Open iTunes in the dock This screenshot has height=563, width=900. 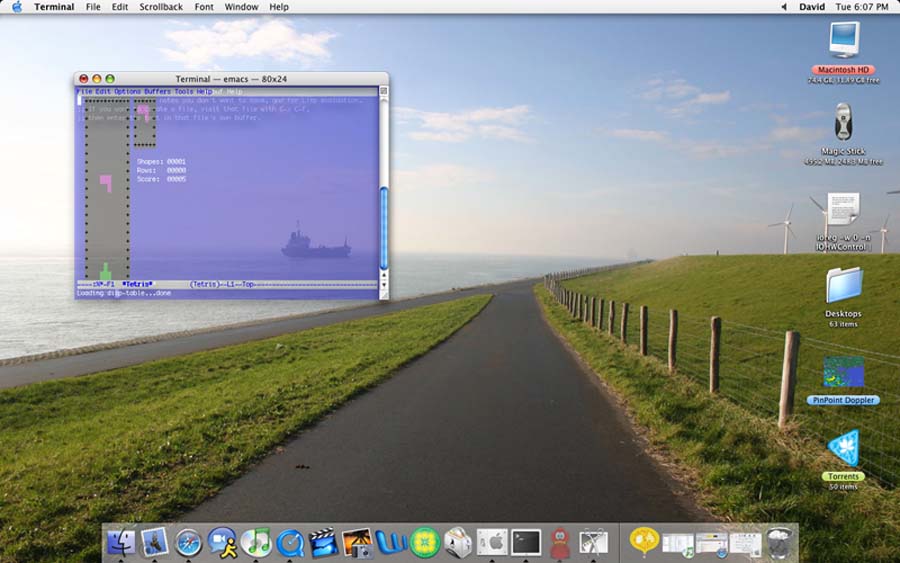pos(256,542)
